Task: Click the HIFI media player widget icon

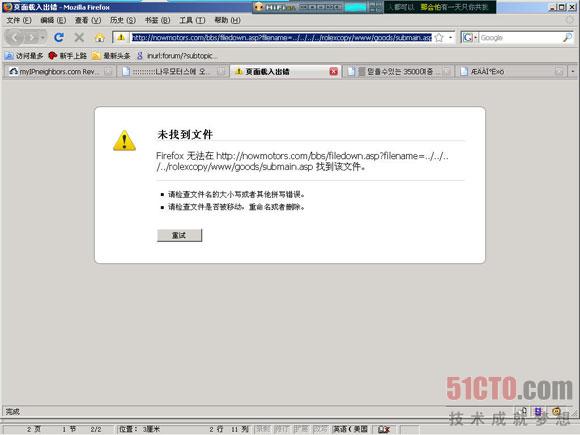Action: [x=259, y=7]
